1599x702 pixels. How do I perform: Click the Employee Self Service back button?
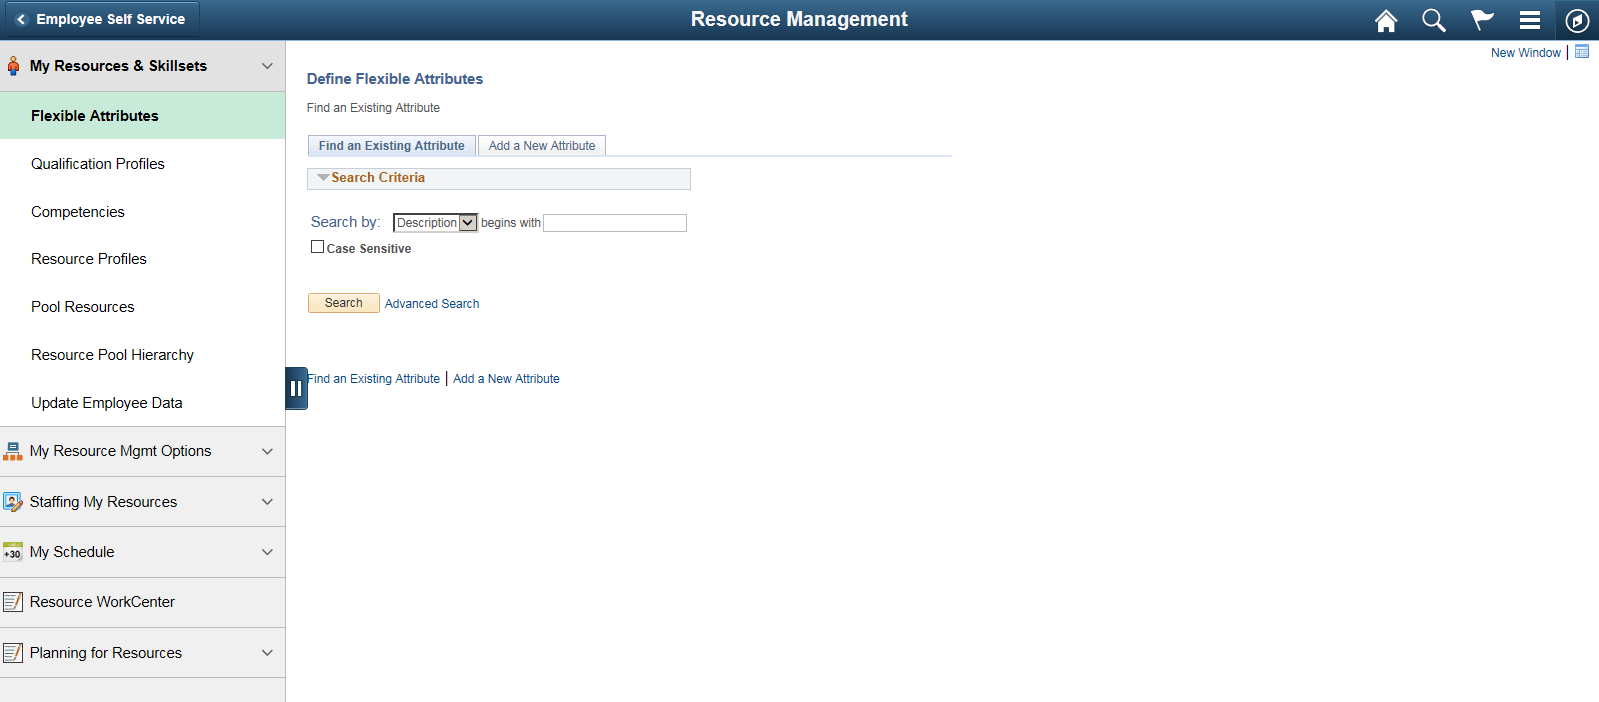coord(101,19)
